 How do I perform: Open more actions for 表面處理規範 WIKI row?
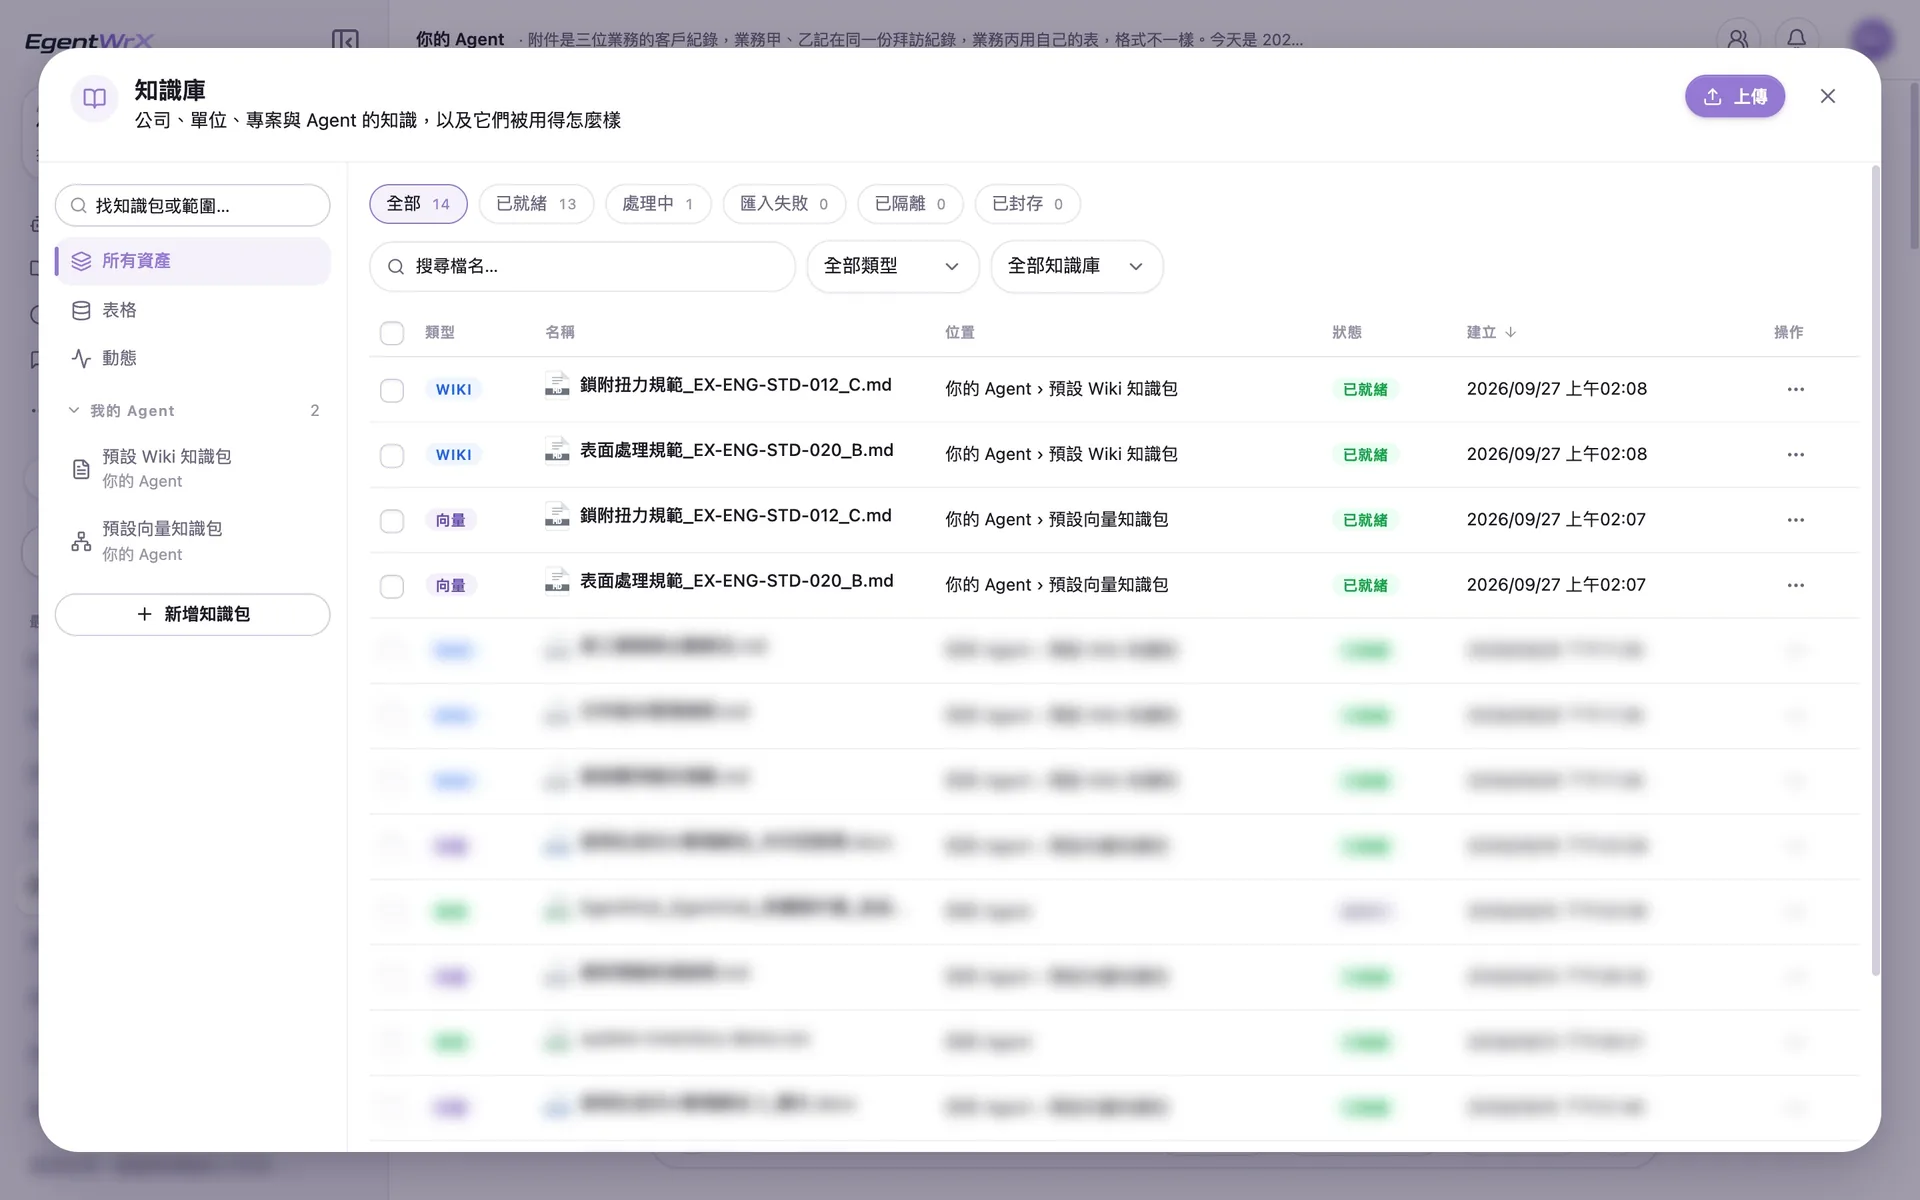click(1795, 454)
